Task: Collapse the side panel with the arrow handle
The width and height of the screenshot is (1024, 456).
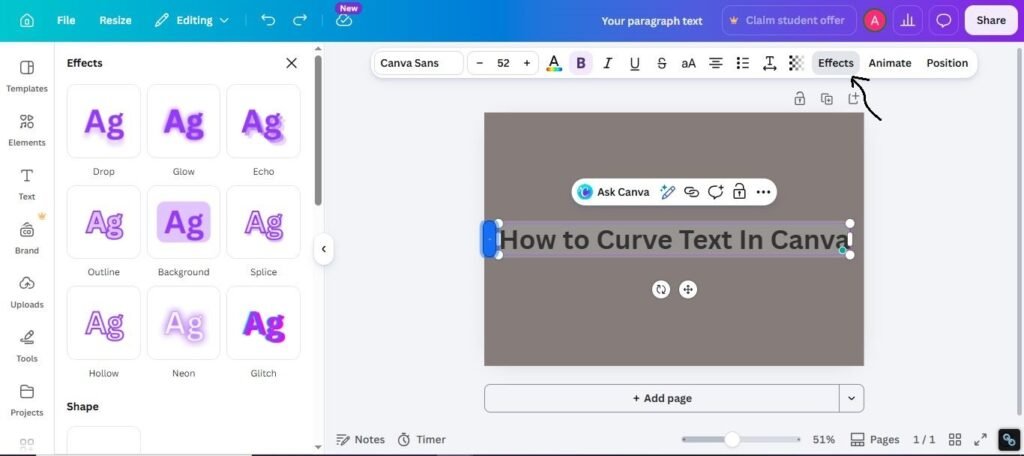Action: 323,249
